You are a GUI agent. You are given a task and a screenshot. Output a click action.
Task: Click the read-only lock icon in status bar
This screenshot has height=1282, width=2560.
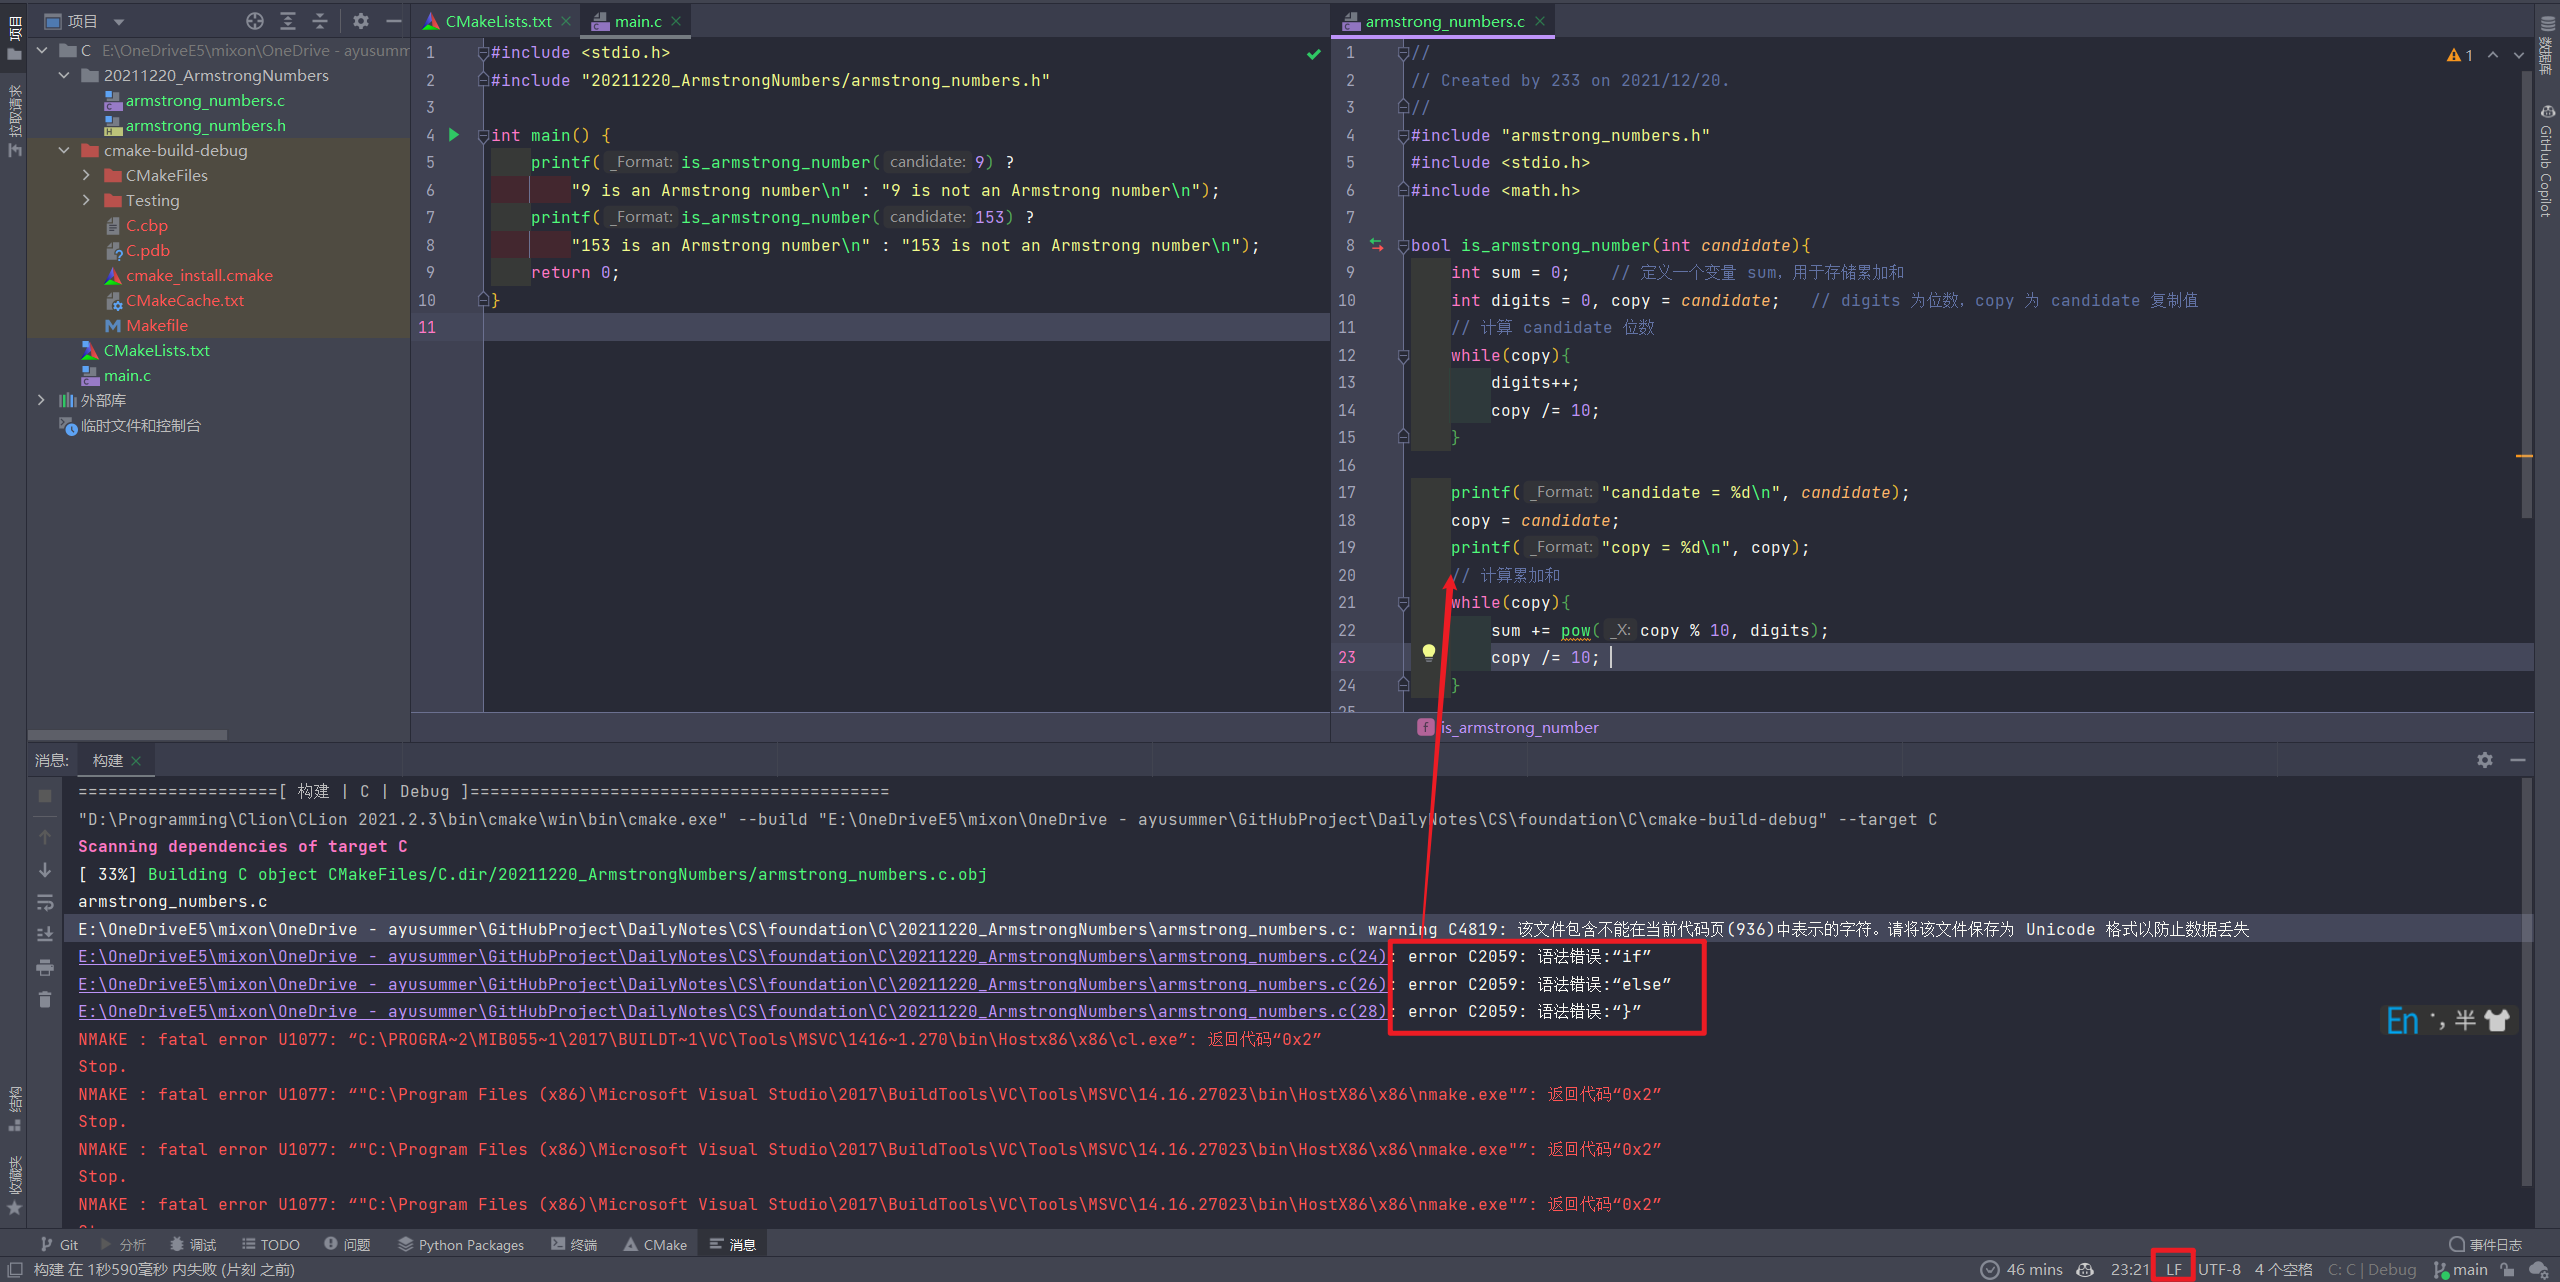[2508, 1269]
